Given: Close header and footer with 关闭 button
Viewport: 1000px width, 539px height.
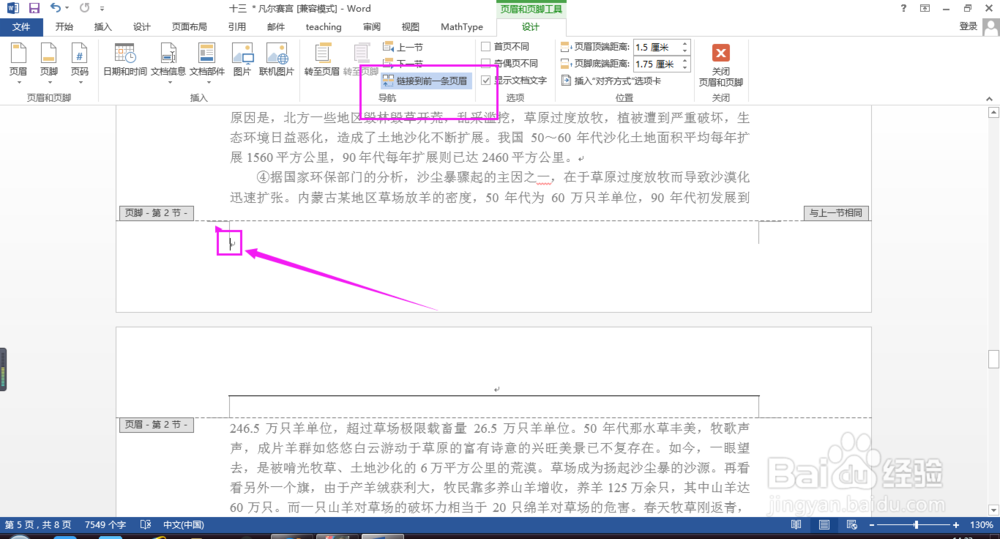Looking at the screenshot, I should [x=721, y=65].
